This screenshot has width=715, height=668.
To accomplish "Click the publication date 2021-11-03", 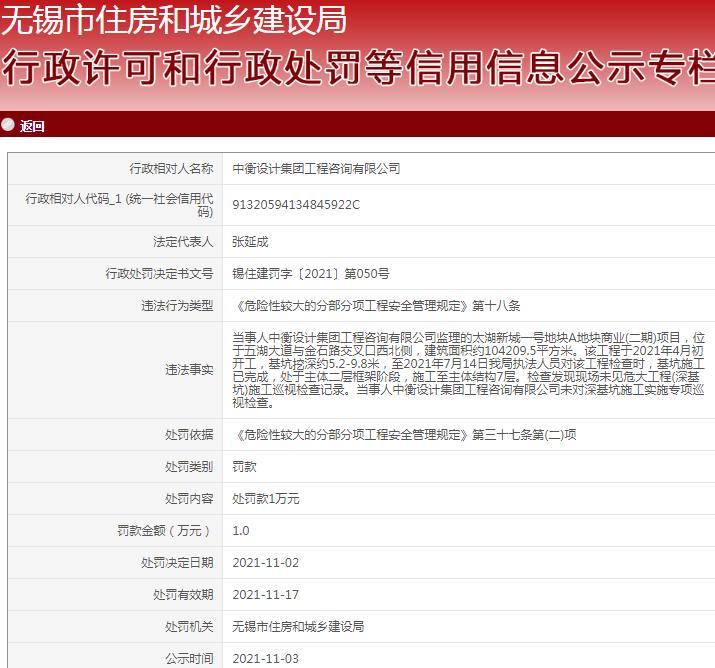I will [265, 658].
